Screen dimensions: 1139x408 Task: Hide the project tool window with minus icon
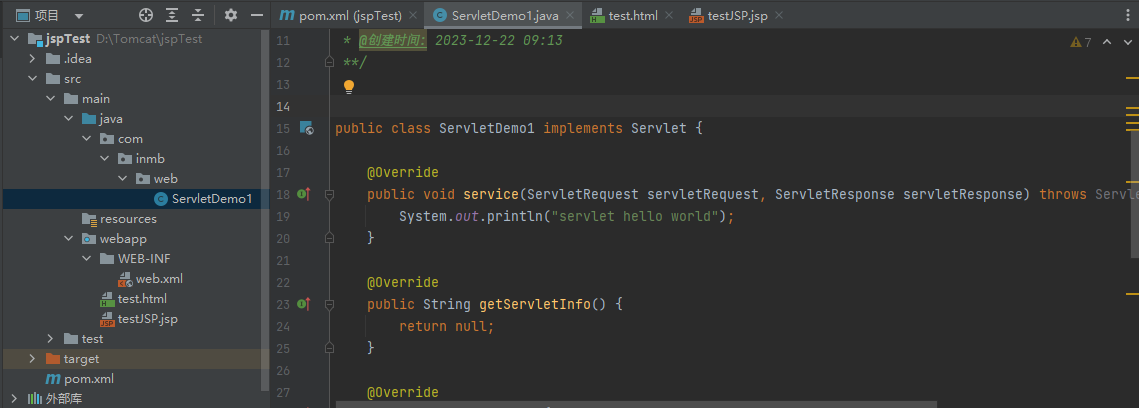(256, 15)
